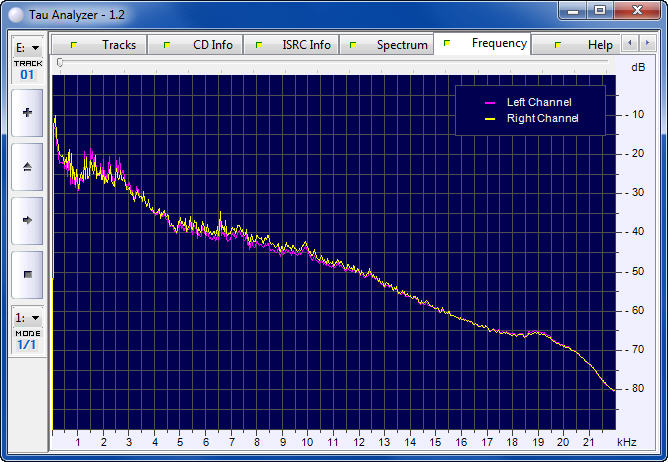This screenshot has height=462, width=668.
Task: Click the mode 1/1 indicator
Action: (x=27, y=345)
